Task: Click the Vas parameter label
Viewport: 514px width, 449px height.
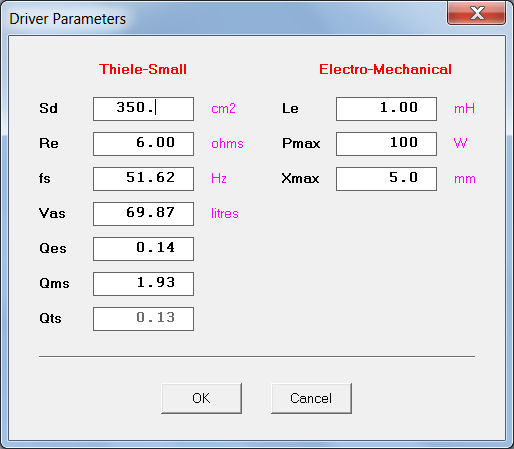Action: coord(52,214)
